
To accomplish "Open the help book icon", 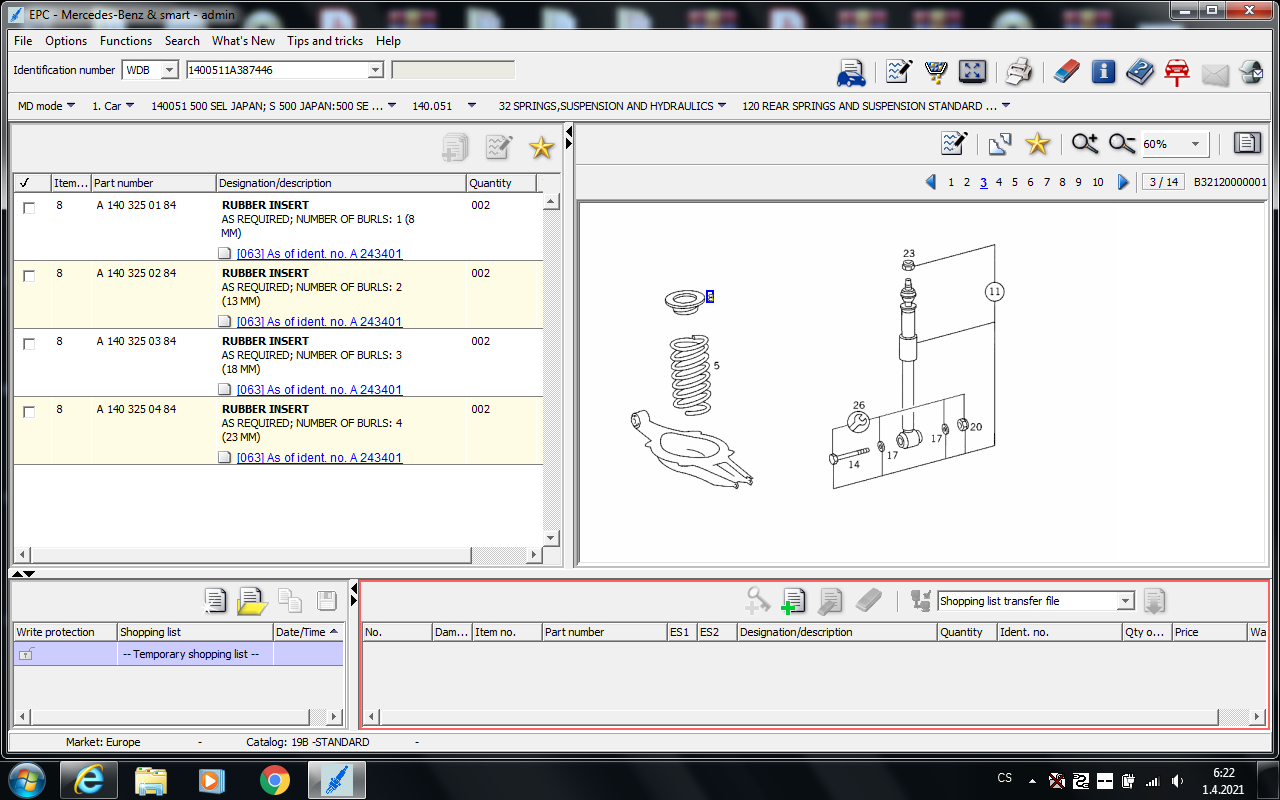I will [1140, 72].
